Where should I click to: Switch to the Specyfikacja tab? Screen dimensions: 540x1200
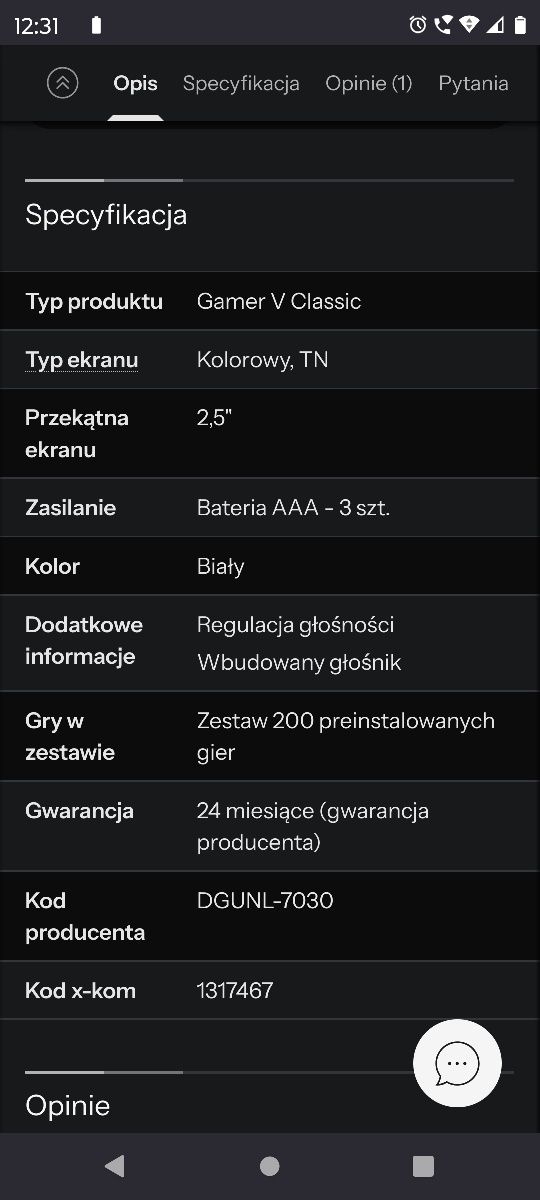(241, 84)
